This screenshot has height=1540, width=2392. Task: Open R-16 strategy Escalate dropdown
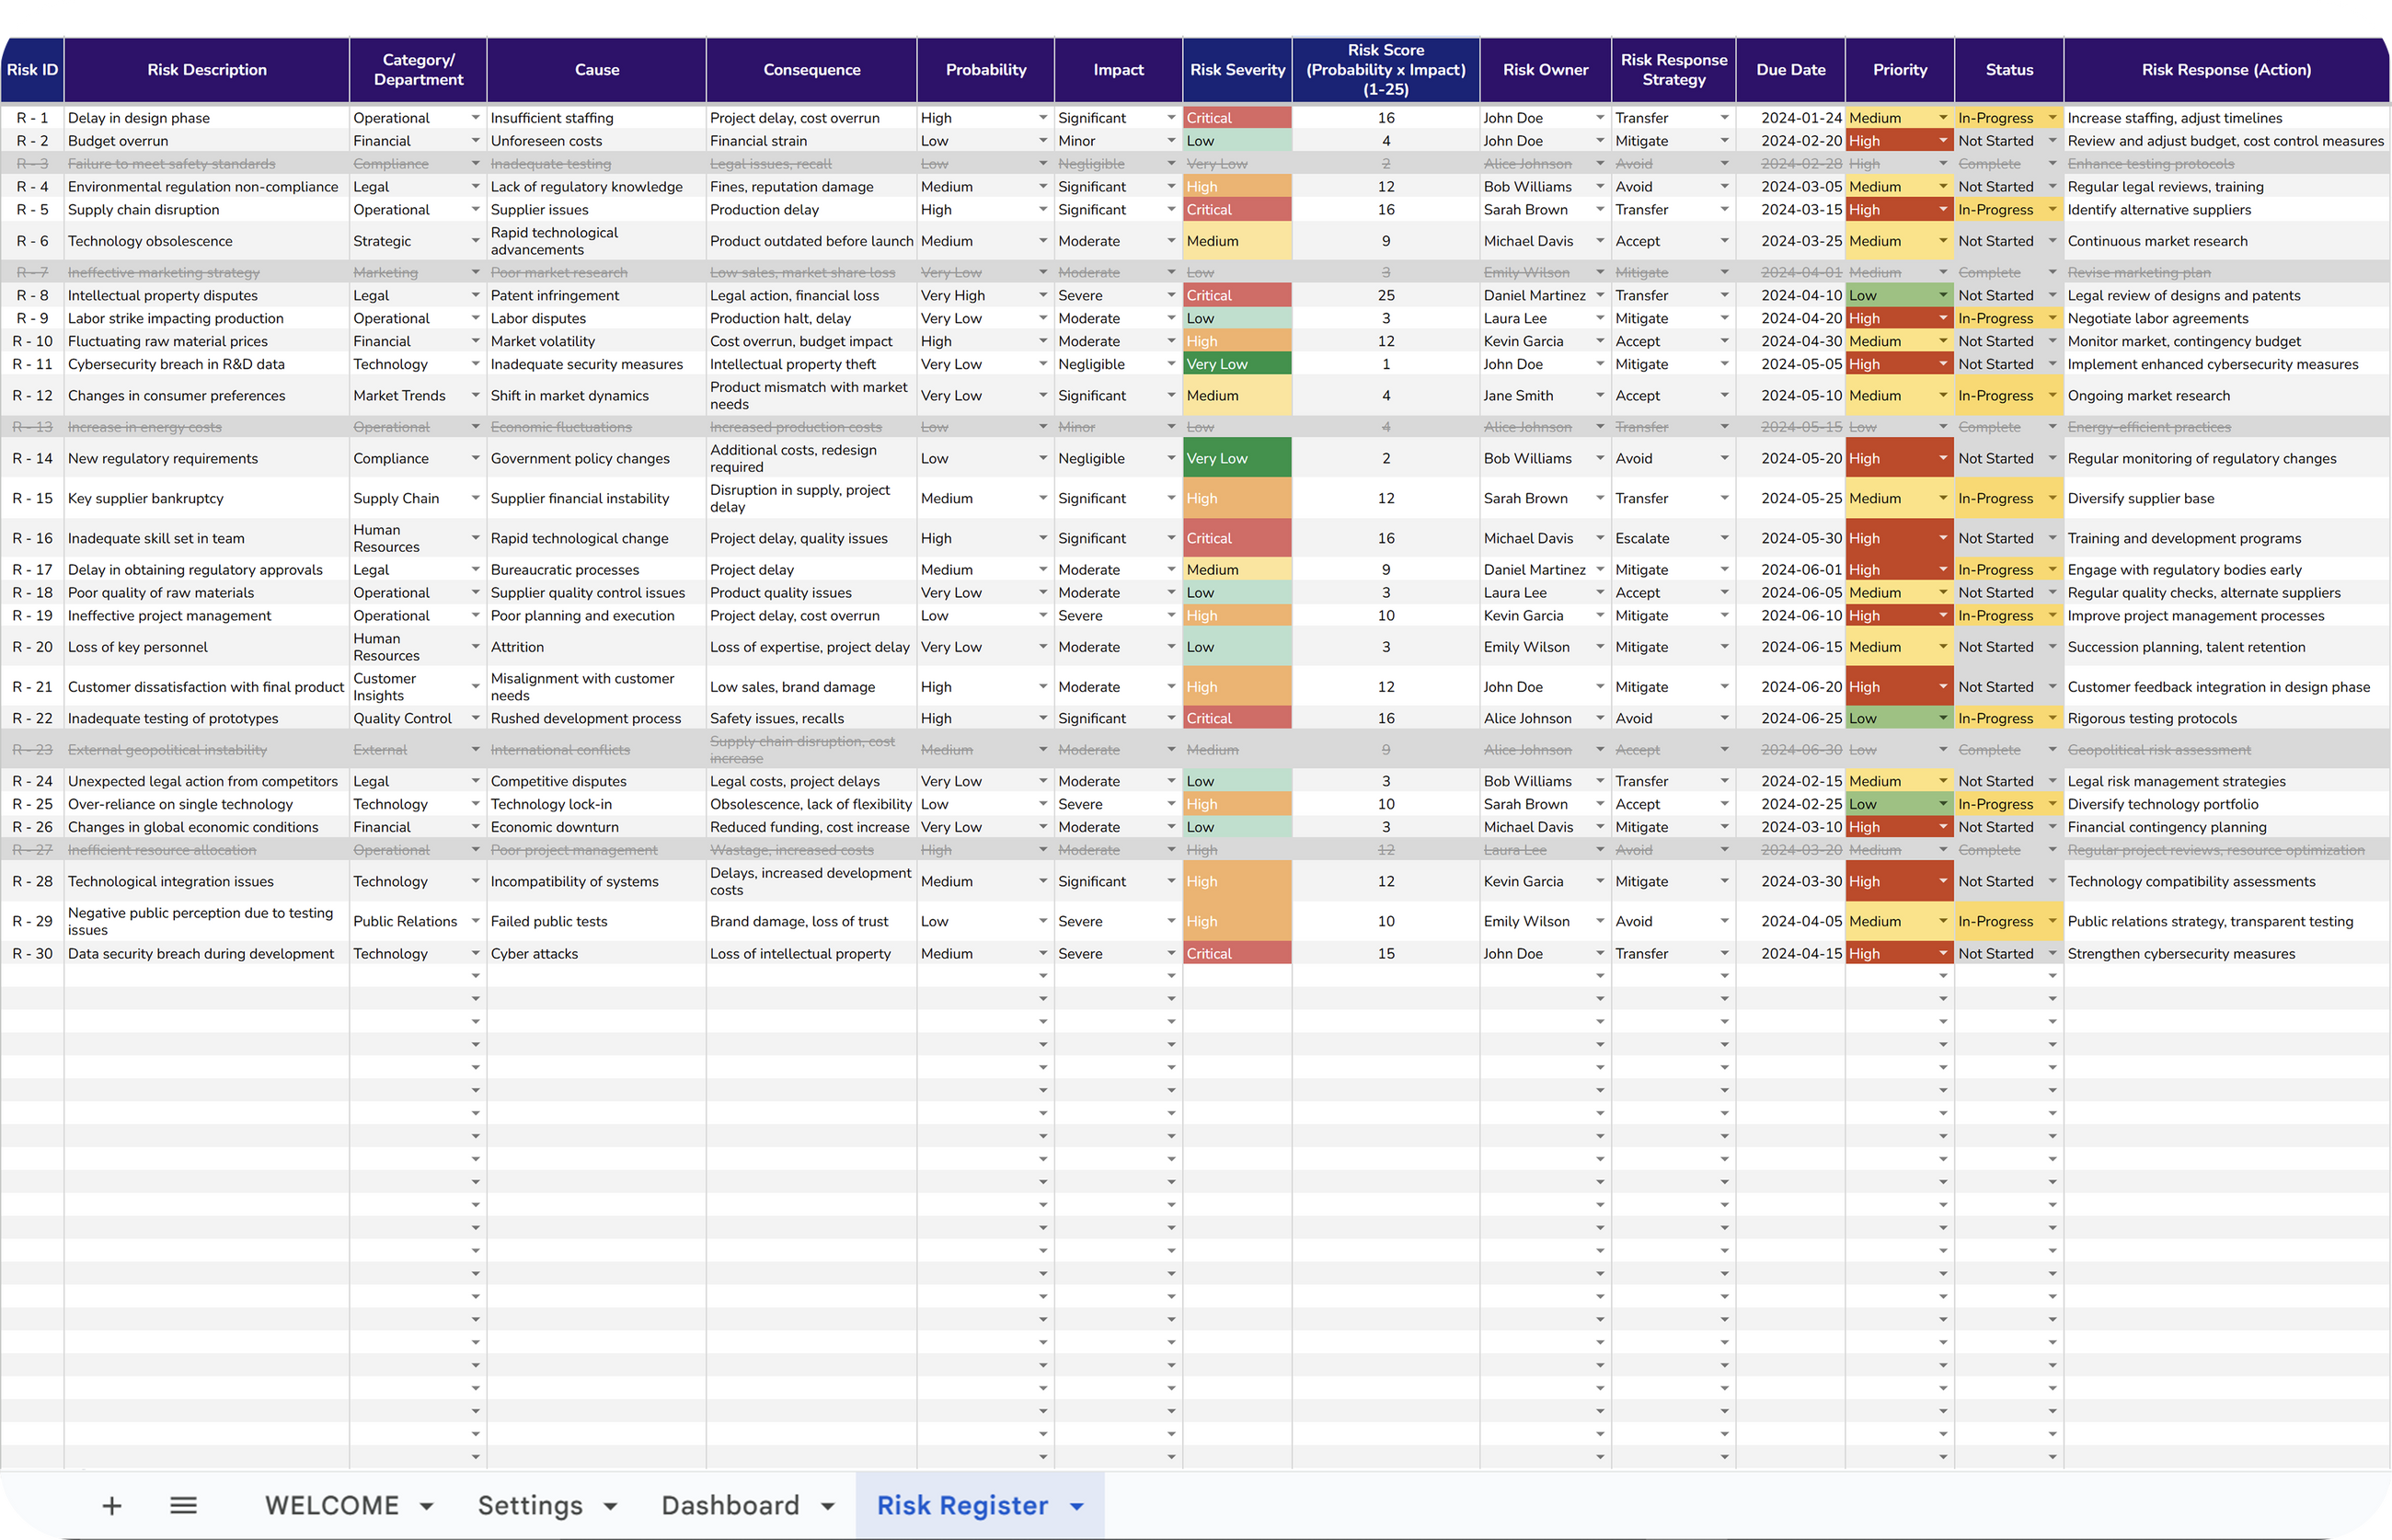[x=1725, y=538]
